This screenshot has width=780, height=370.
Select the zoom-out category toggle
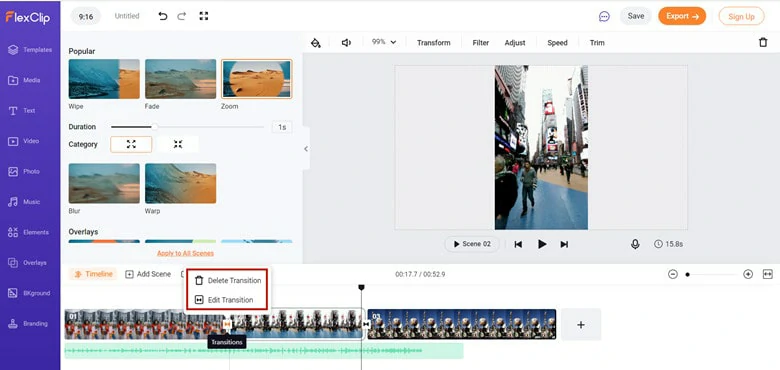tap(178, 144)
